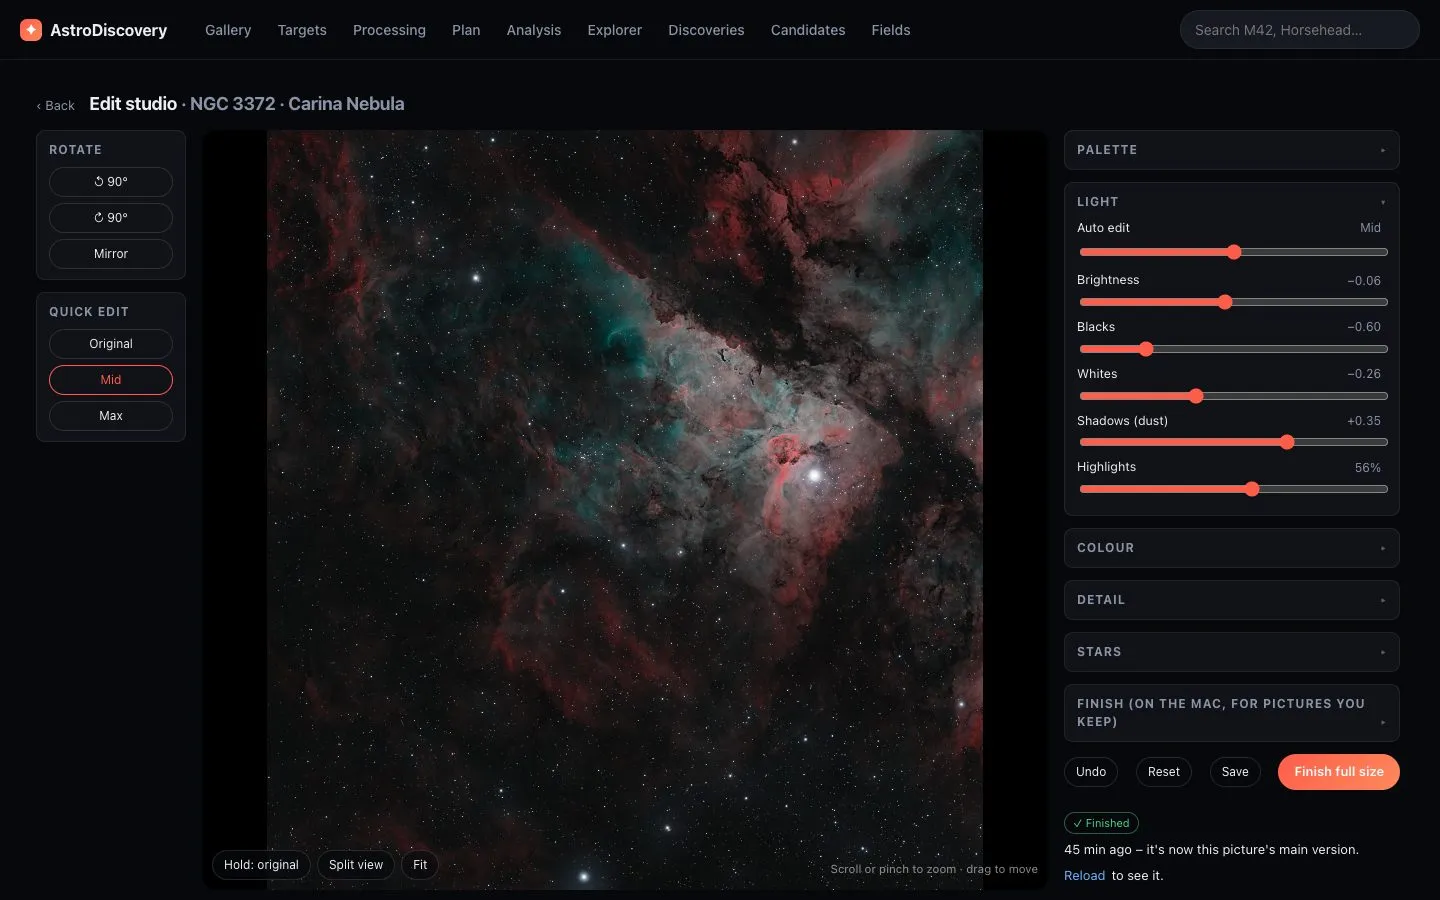Expand the Stars panel
The image size is (1440, 900).
pyautogui.click(x=1231, y=652)
